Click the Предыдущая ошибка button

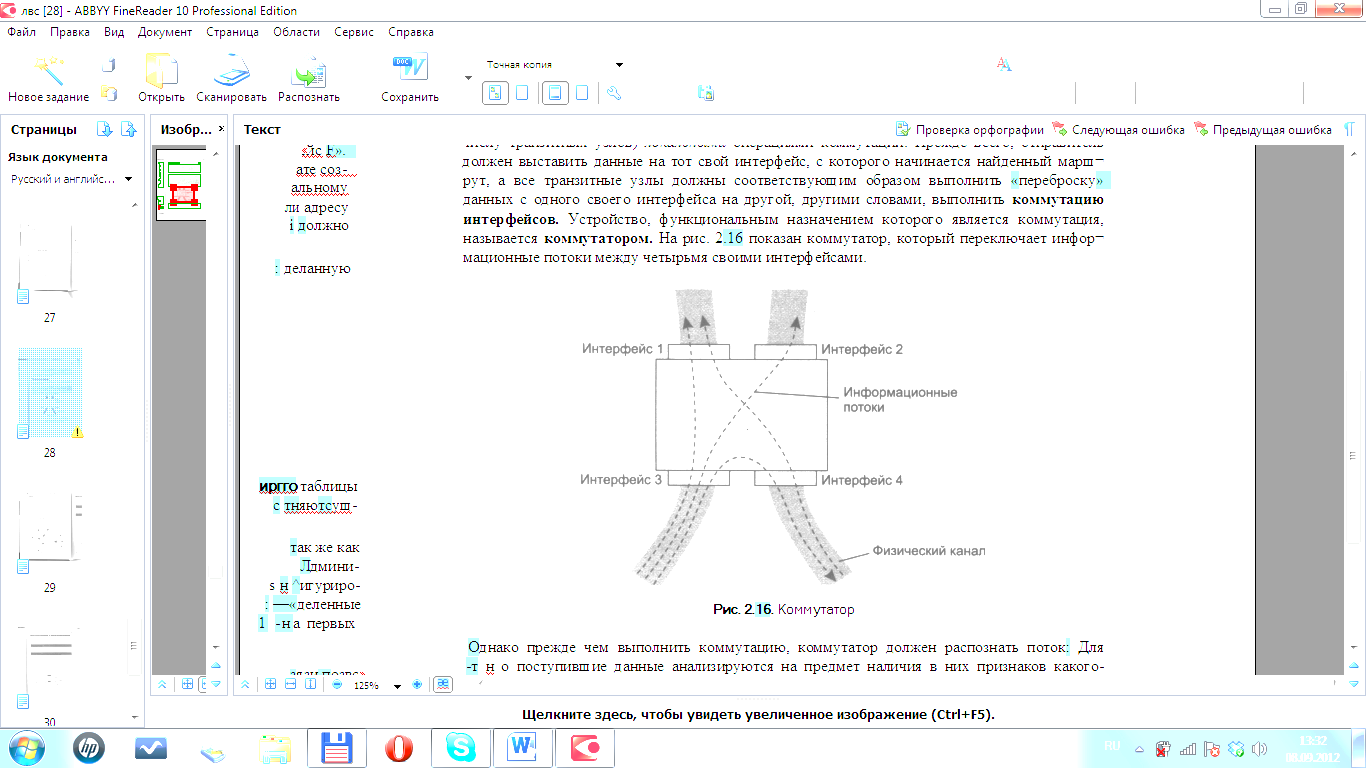pyautogui.click(x=1262, y=130)
